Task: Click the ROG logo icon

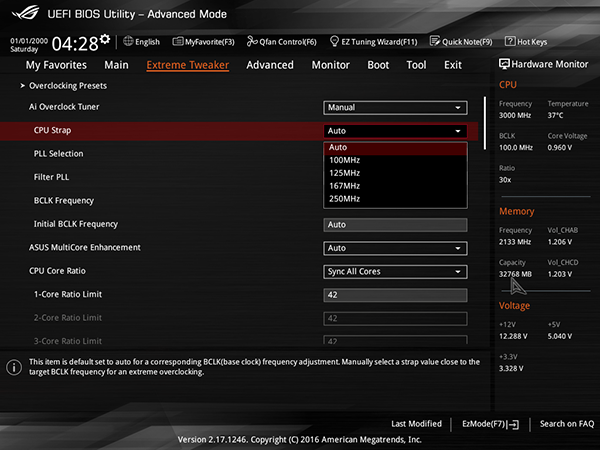Action: (x=26, y=13)
